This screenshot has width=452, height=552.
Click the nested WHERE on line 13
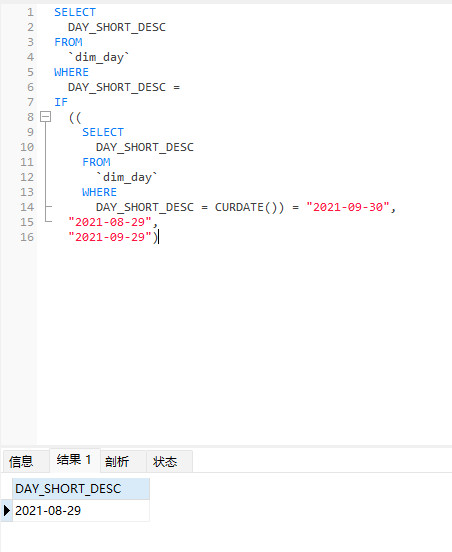click(100, 192)
